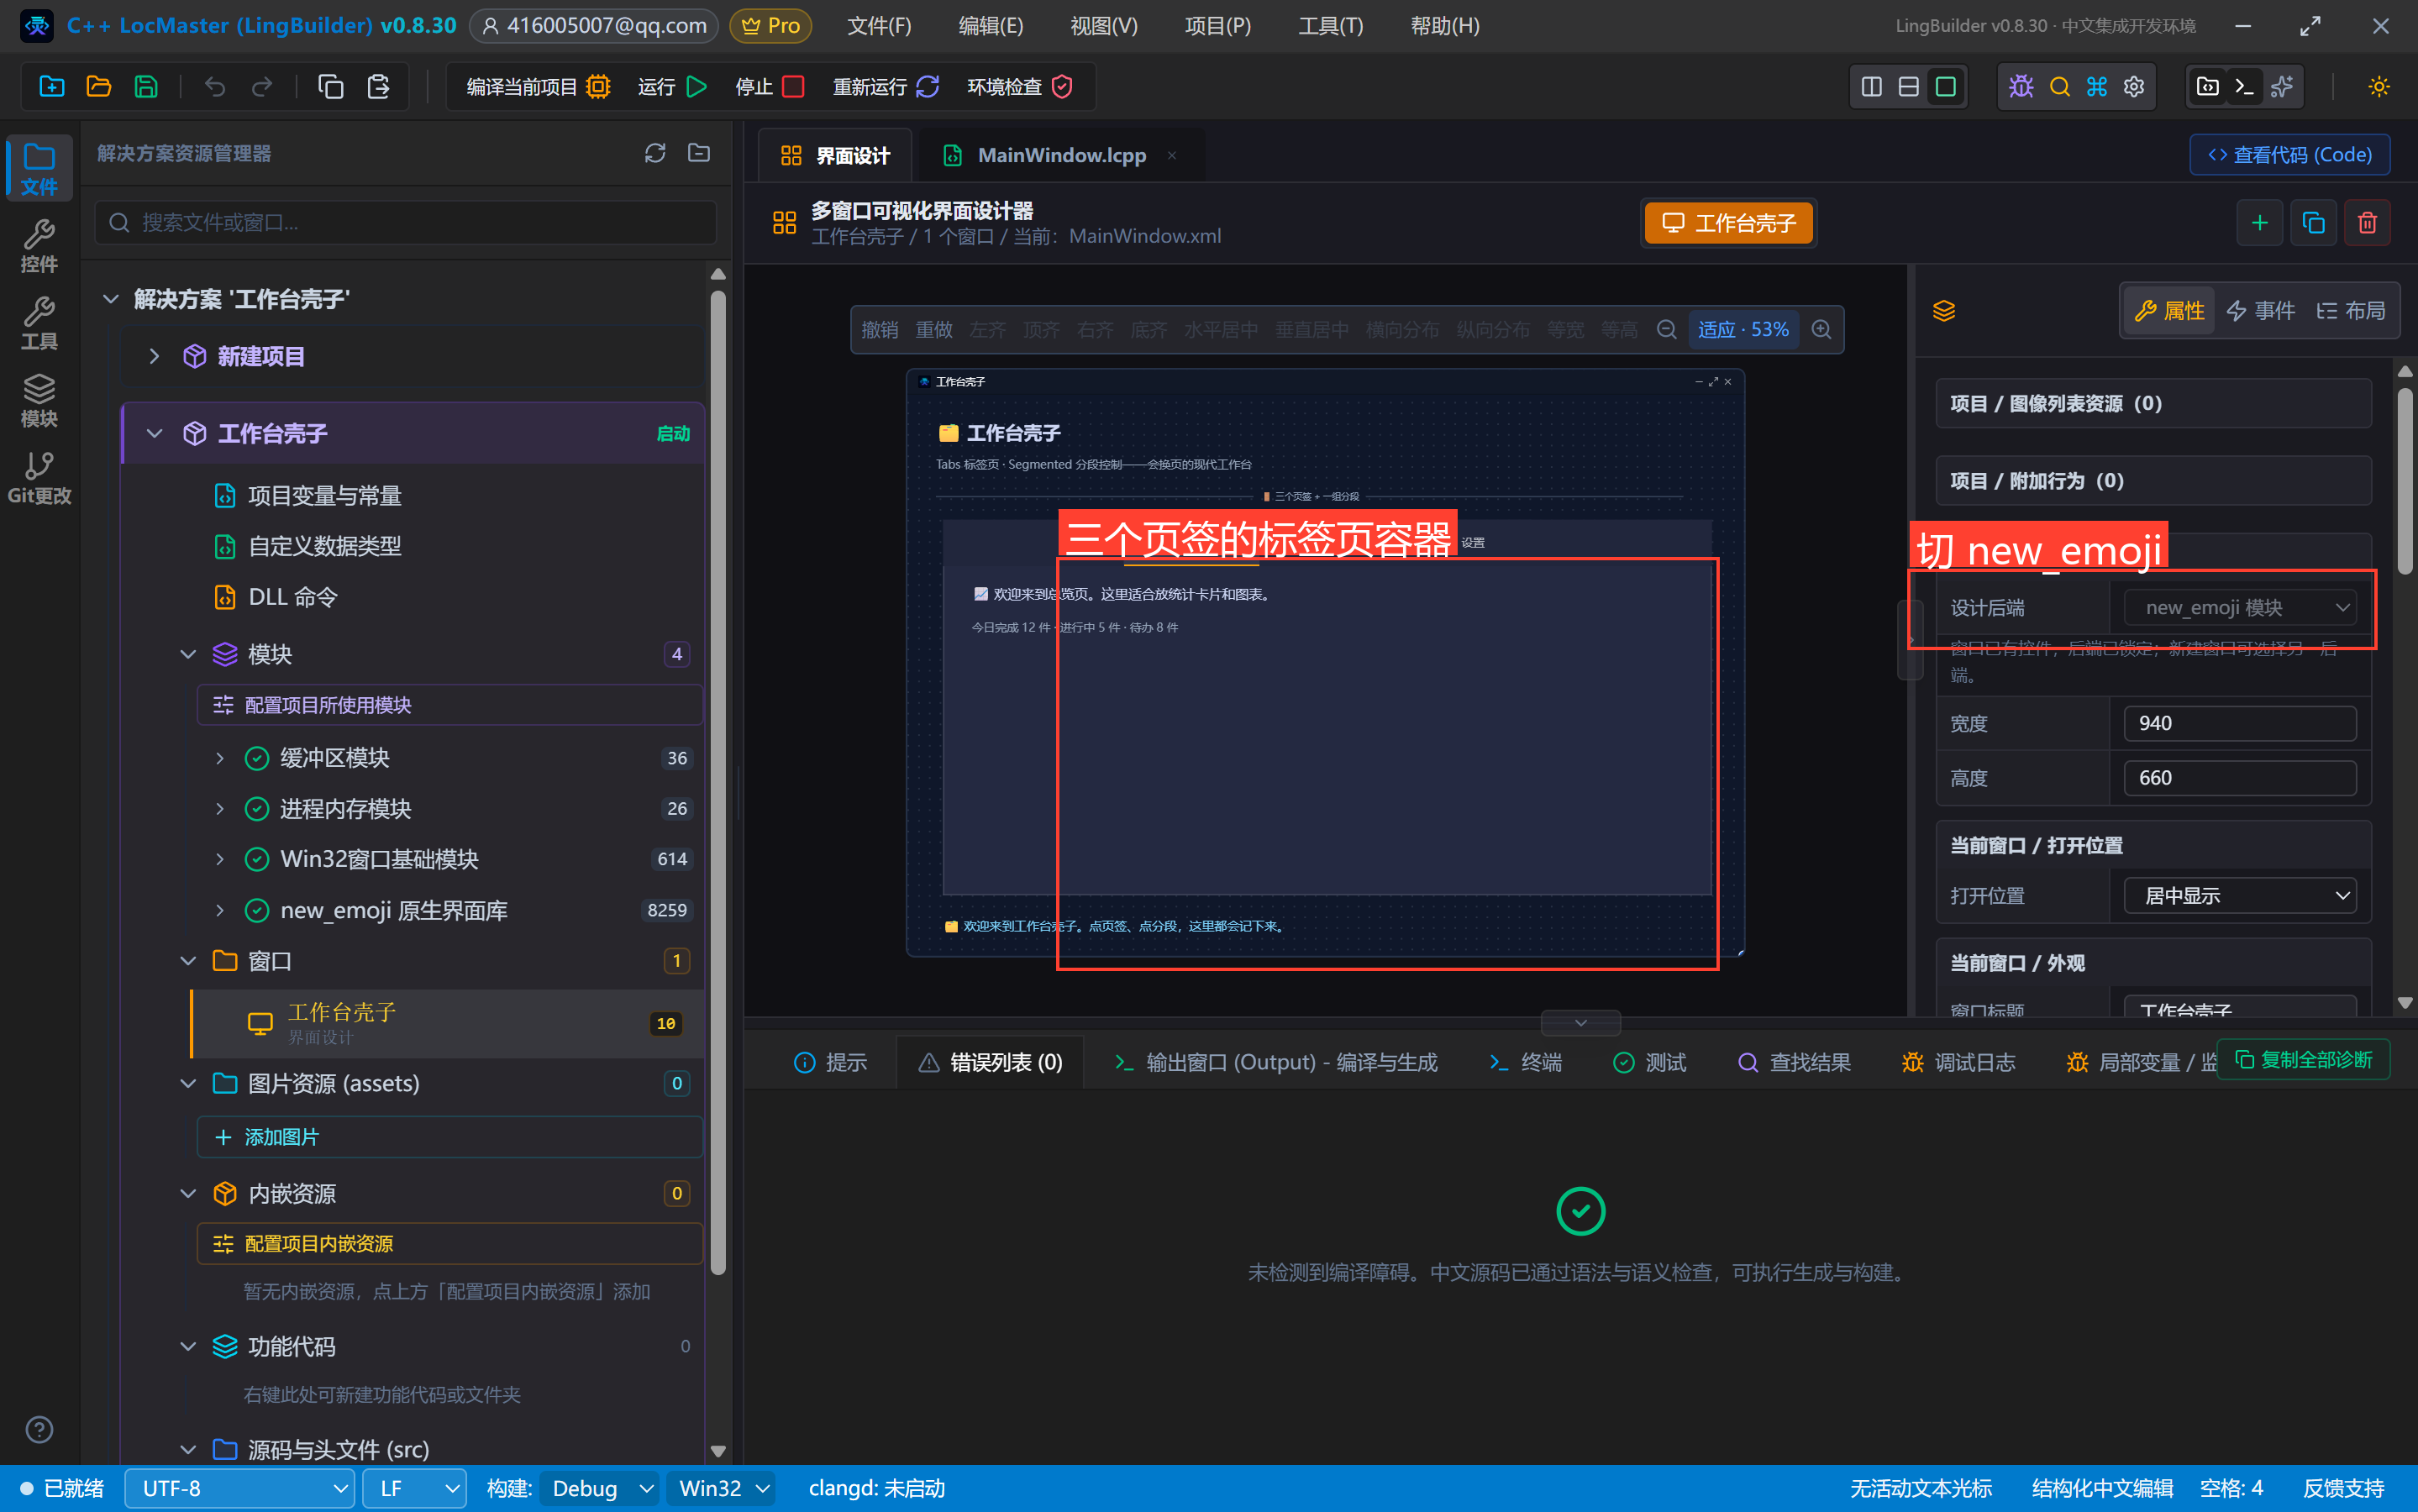Click the green add window plus icon
Viewport: 2418px width, 1512px height.
(x=2259, y=223)
